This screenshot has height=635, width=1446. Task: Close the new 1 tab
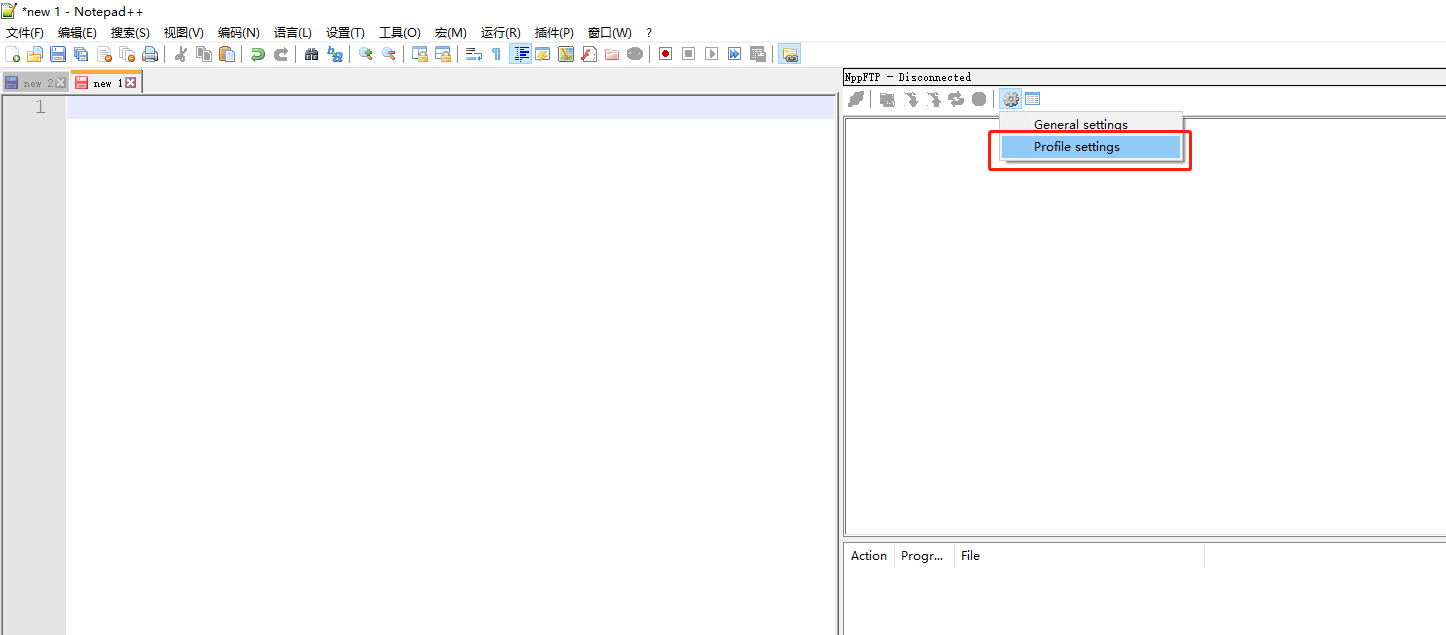coord(130,83)
